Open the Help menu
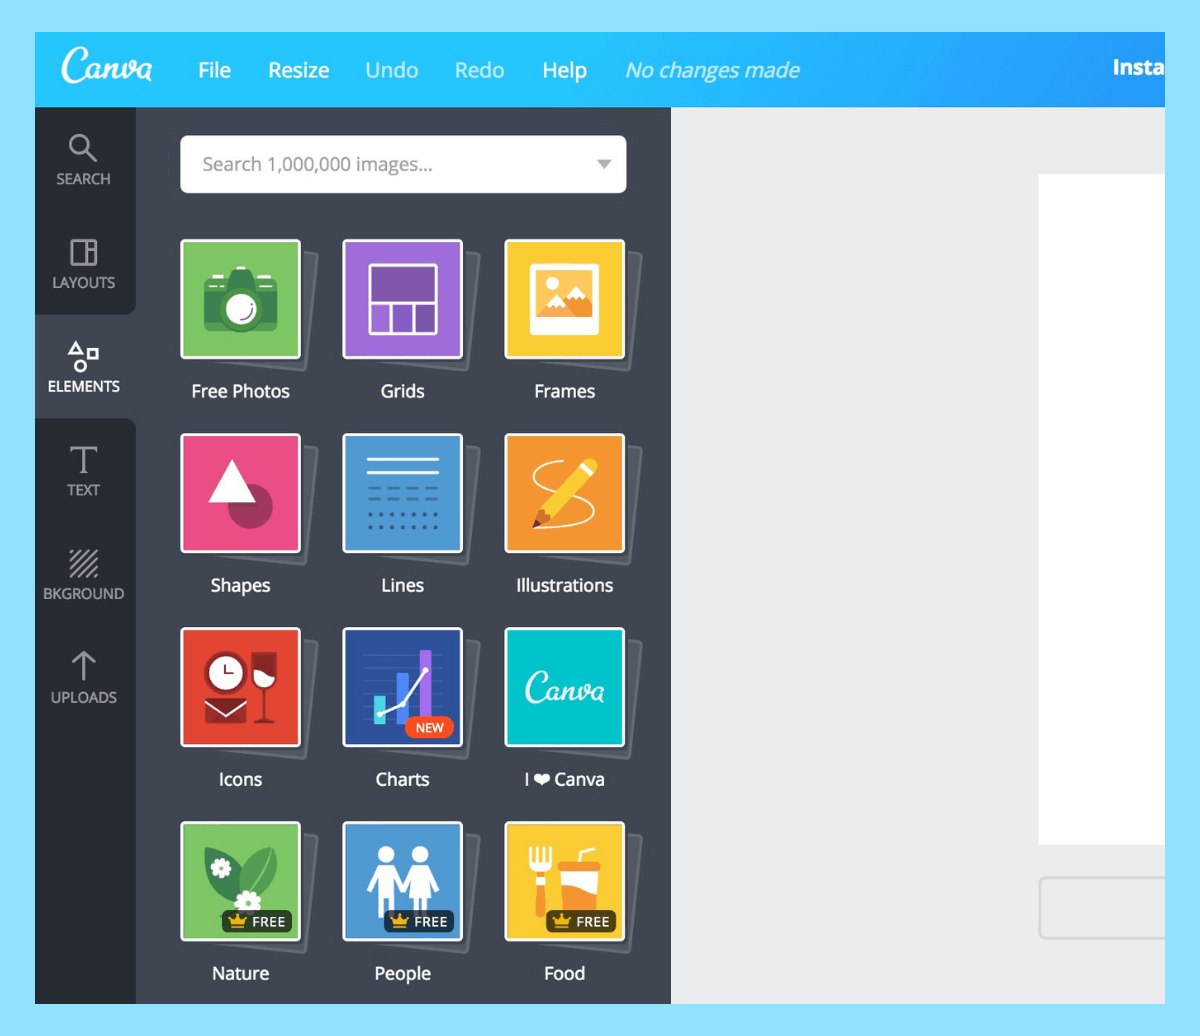The image size is (1200, 1036). click(x=564, y=71)
